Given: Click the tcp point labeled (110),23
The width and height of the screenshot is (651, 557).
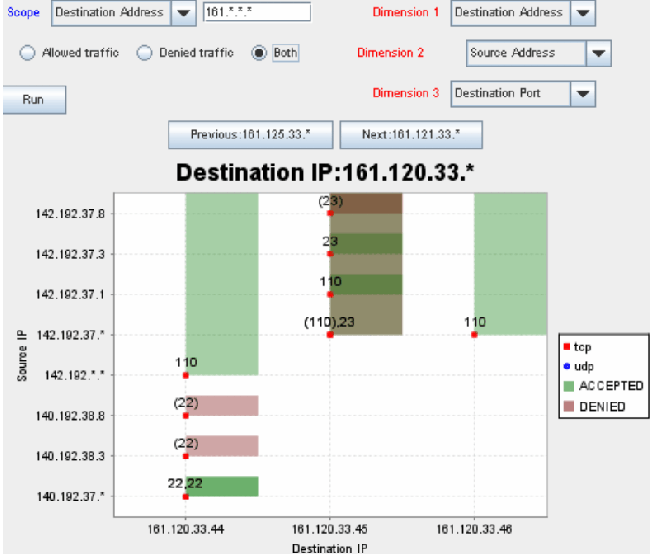Looking at the screenshot, I should [330, 335].
